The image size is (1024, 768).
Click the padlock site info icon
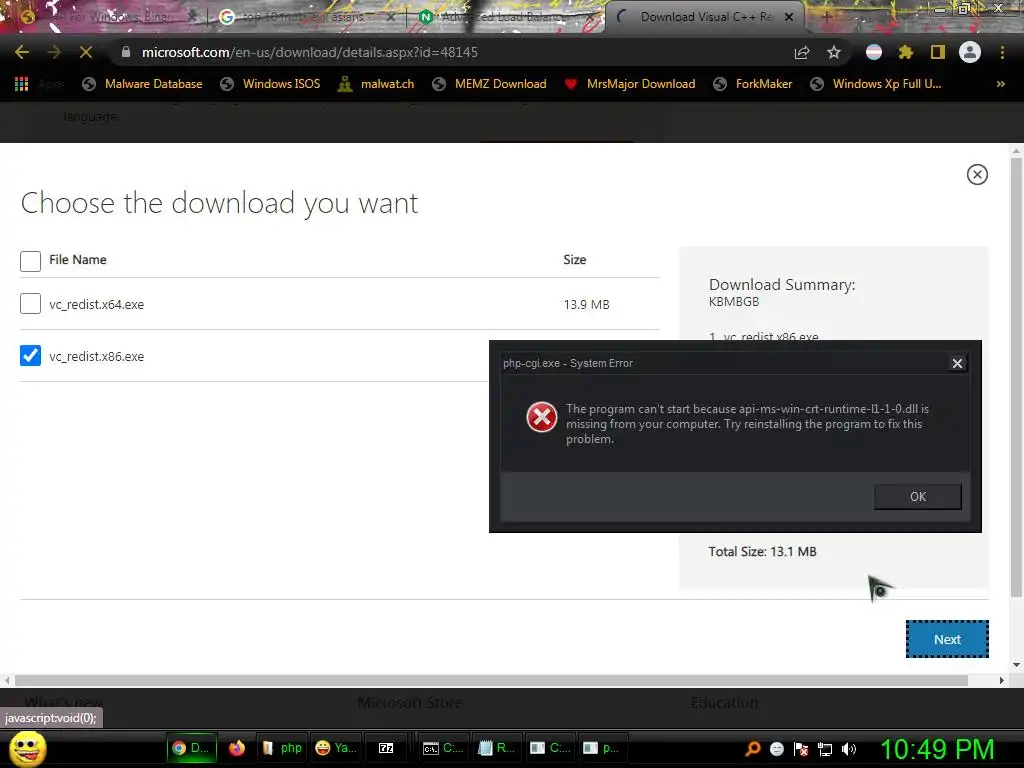pos(126,52)
